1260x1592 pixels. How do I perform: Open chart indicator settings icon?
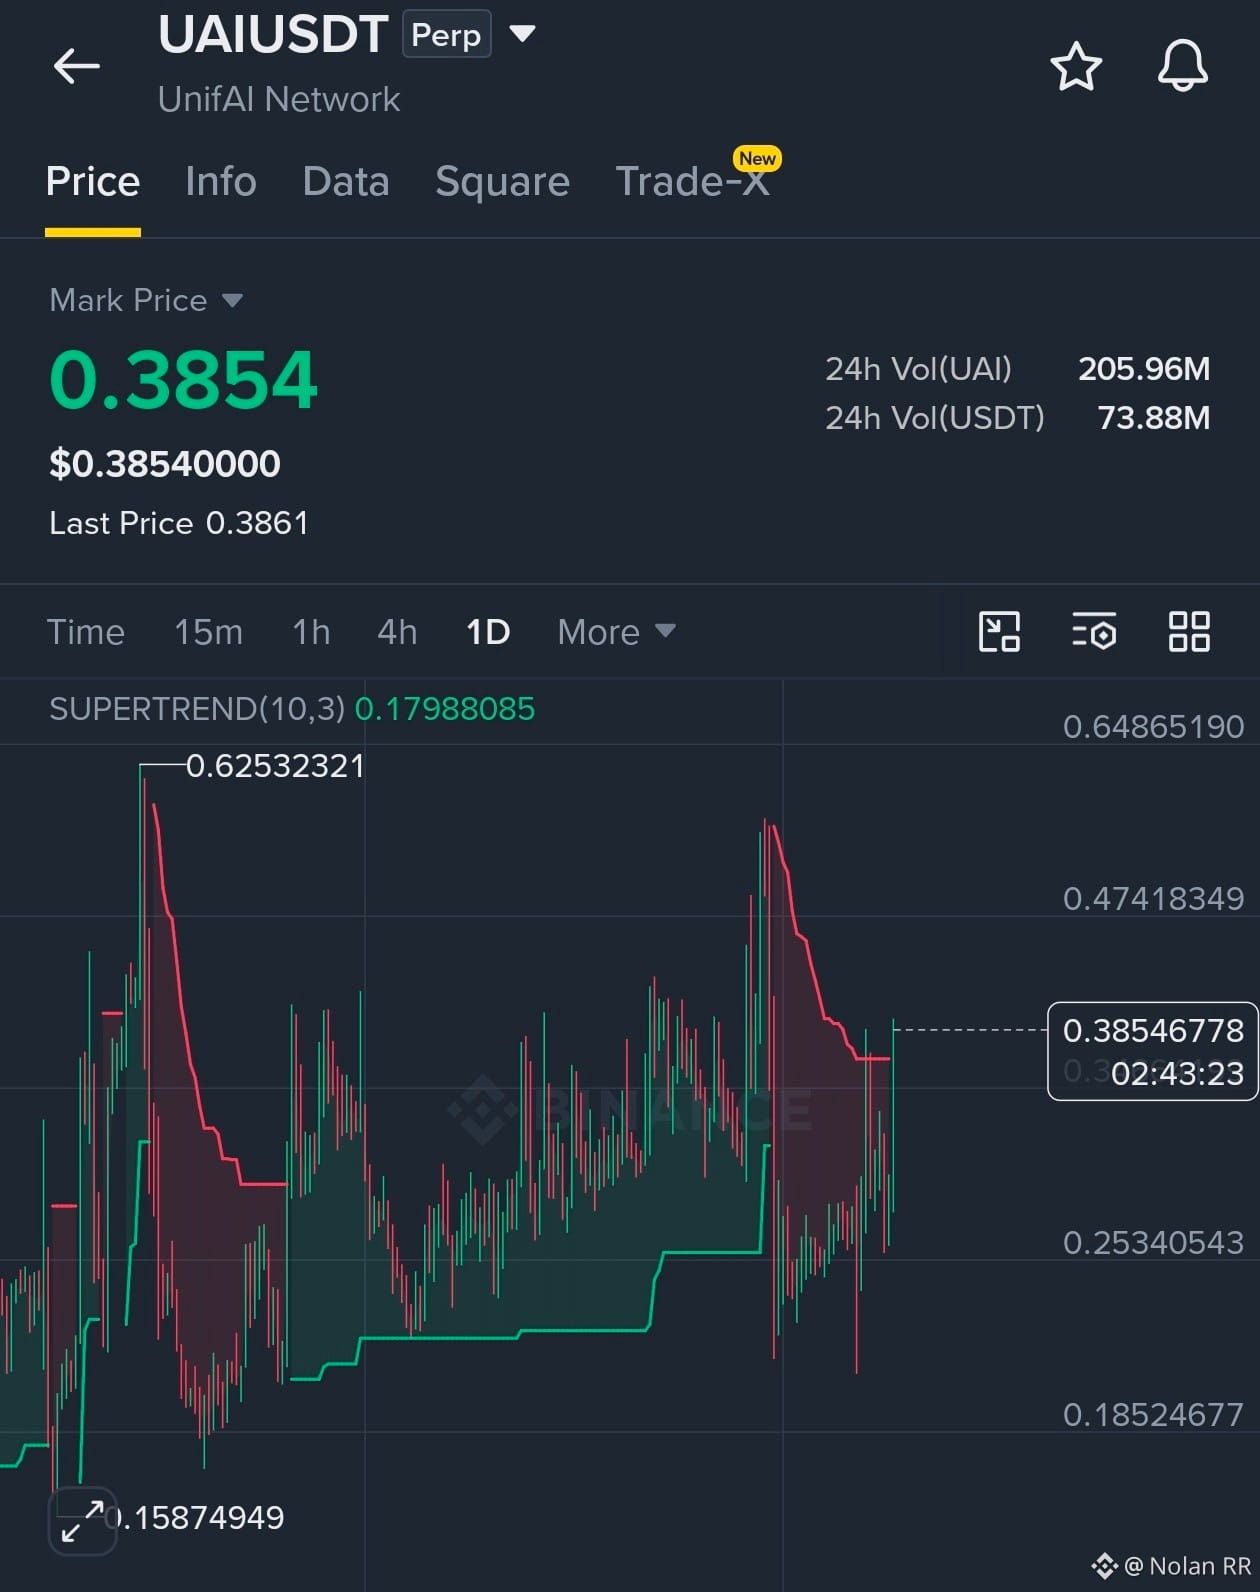click(x=1094, y=632)
